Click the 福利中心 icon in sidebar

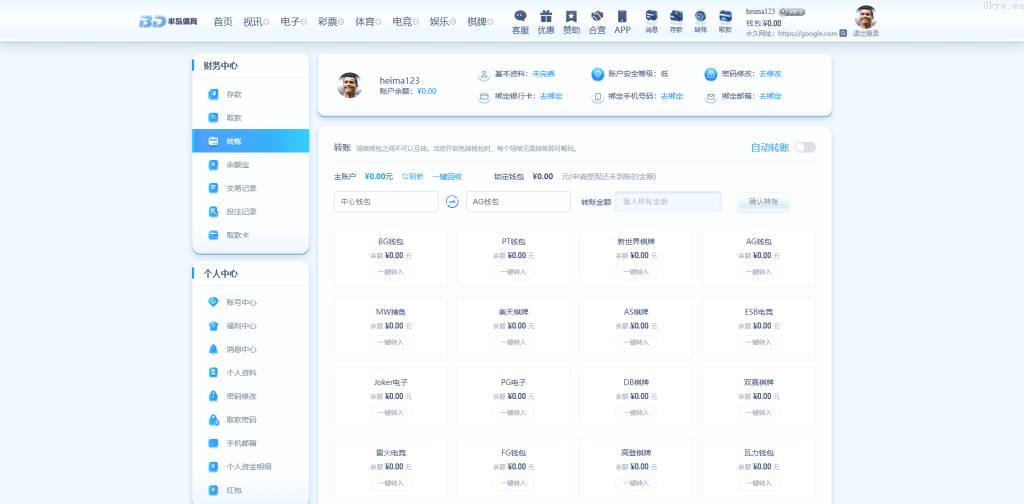[213, 326]
